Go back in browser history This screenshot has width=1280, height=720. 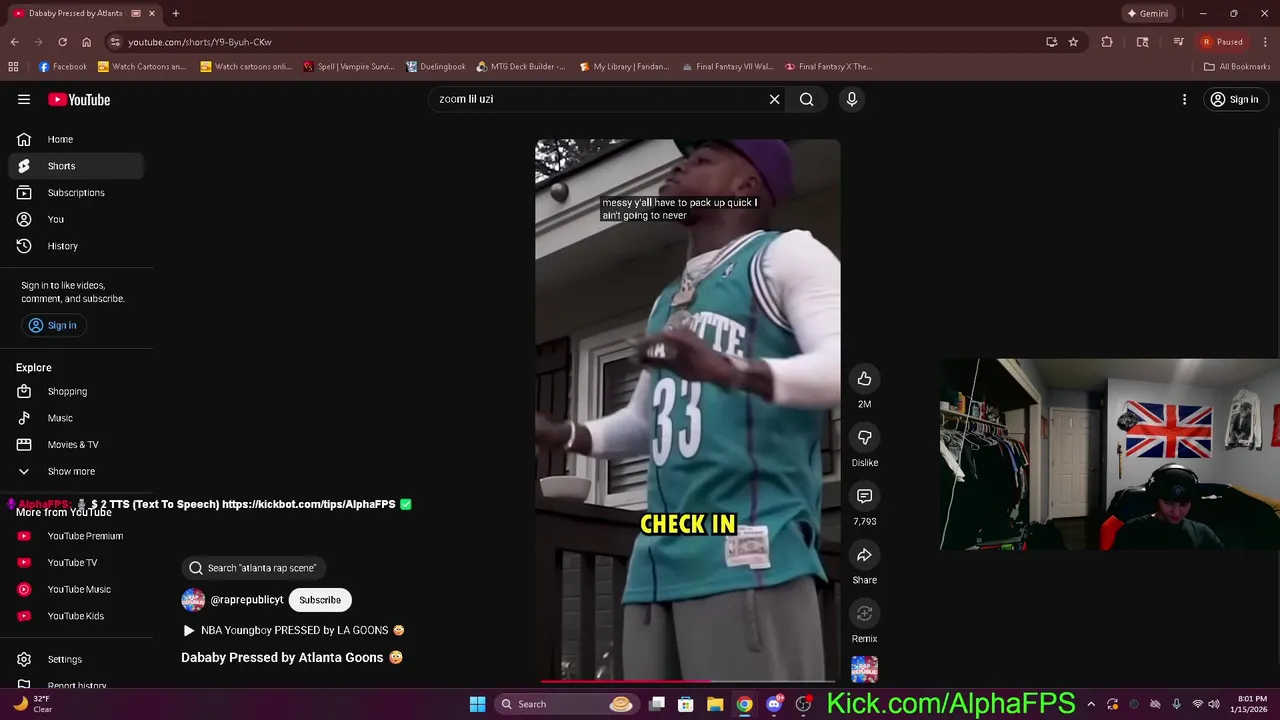pyautogui.click(x=14, y=42)
